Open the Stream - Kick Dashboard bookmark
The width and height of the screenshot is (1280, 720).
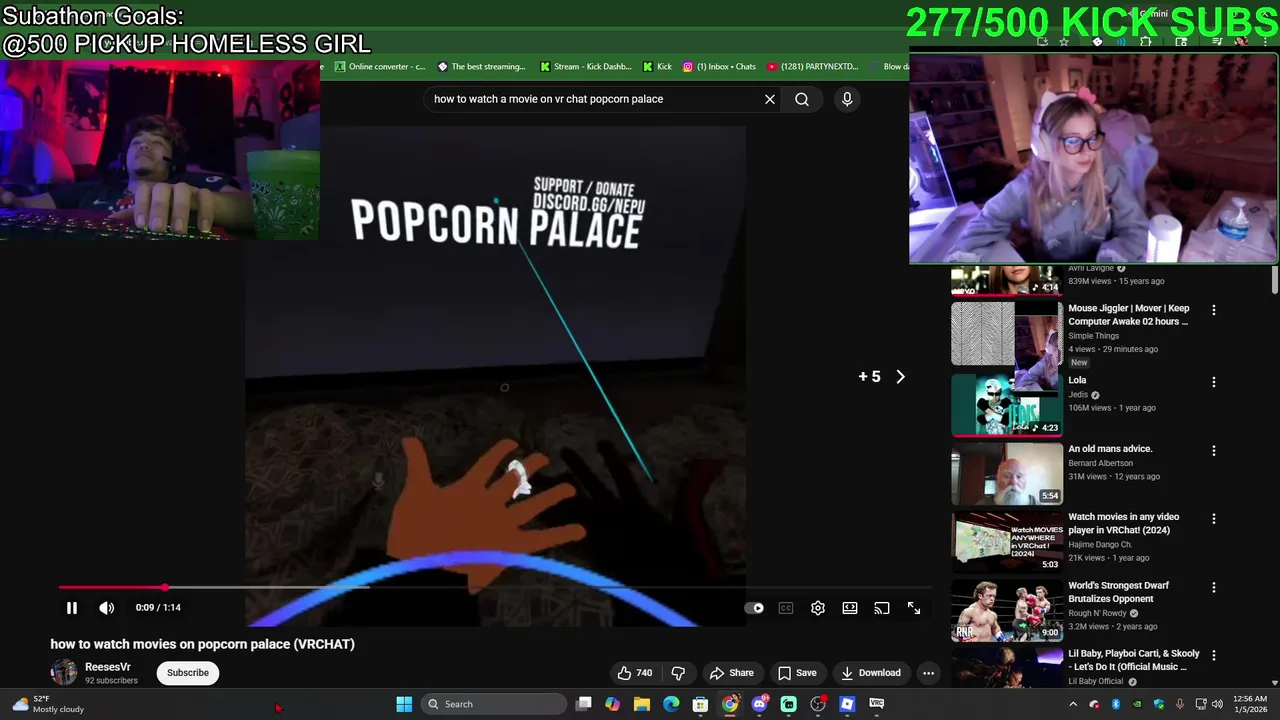[x=586, y=67]
